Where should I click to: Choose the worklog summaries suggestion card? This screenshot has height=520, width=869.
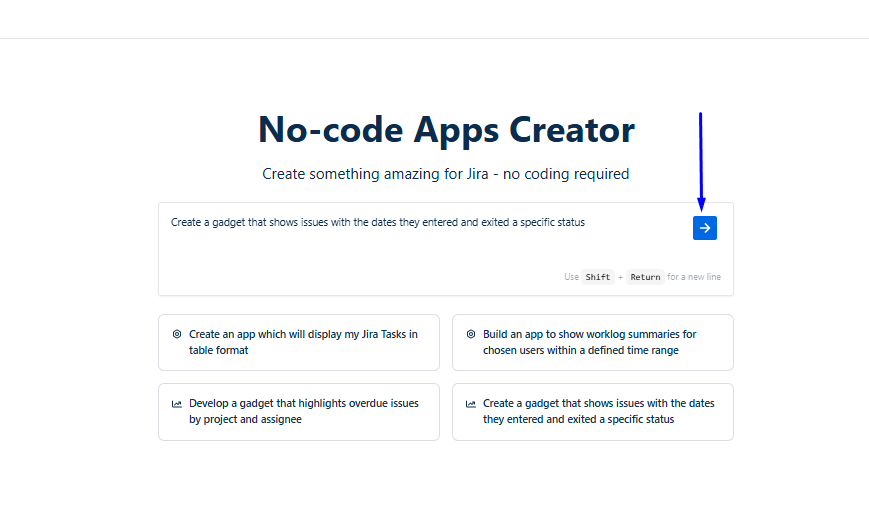(592, 342)
